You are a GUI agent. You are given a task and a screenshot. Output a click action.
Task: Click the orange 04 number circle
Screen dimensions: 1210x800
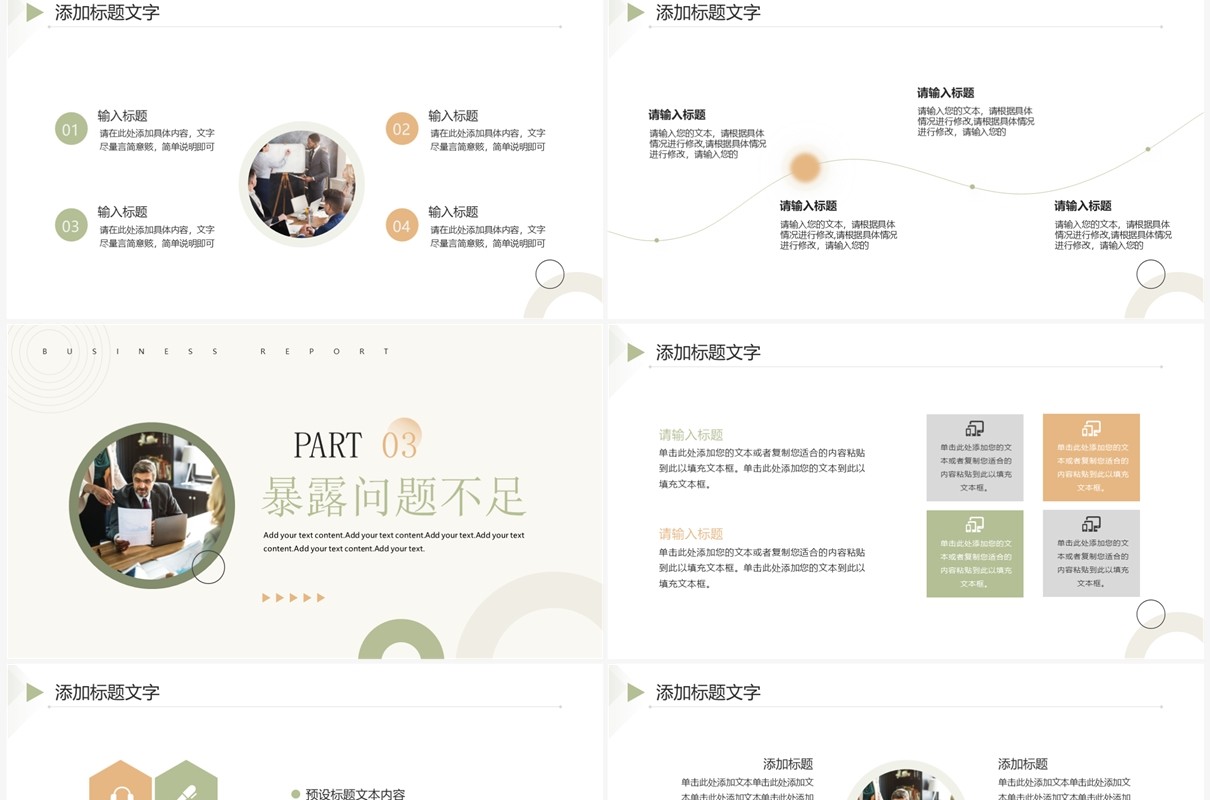coord(402,226)
